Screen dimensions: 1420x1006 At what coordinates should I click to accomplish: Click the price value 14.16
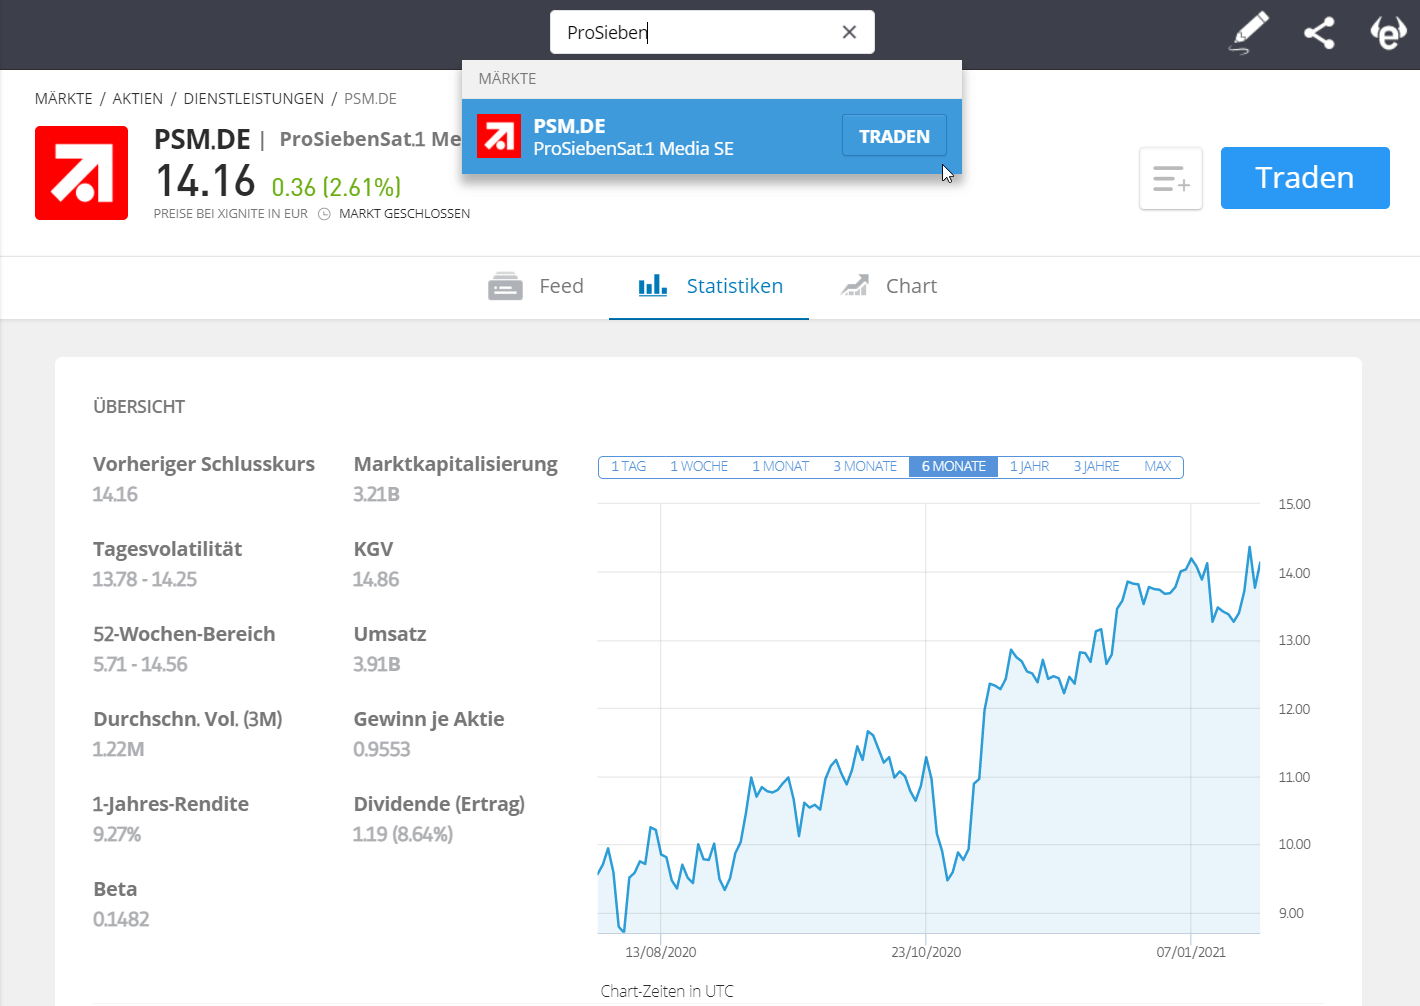205,181
